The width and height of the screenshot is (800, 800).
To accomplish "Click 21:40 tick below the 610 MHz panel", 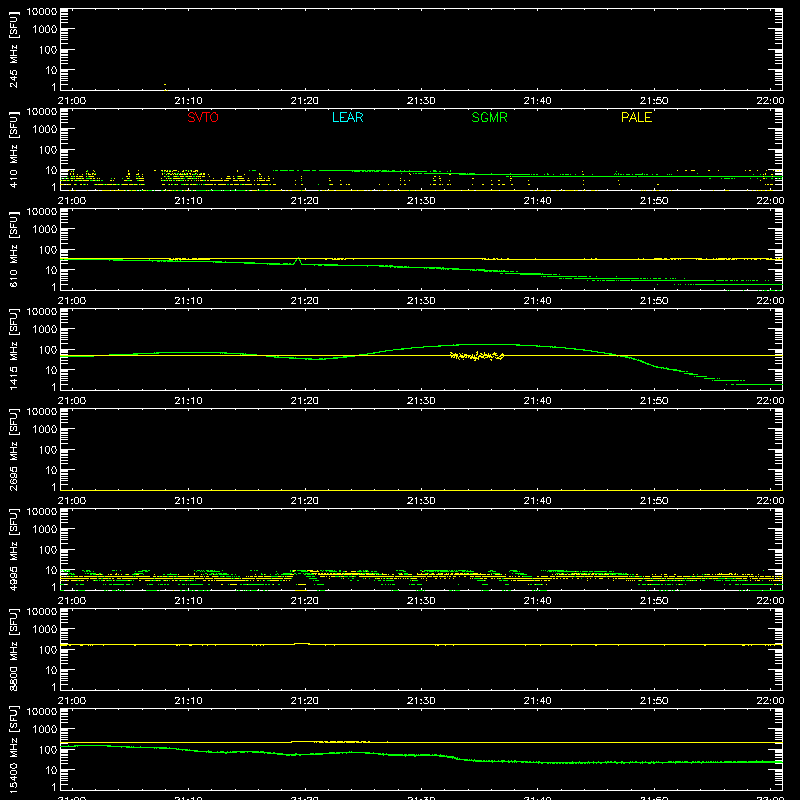I will (x=537, y=301).
